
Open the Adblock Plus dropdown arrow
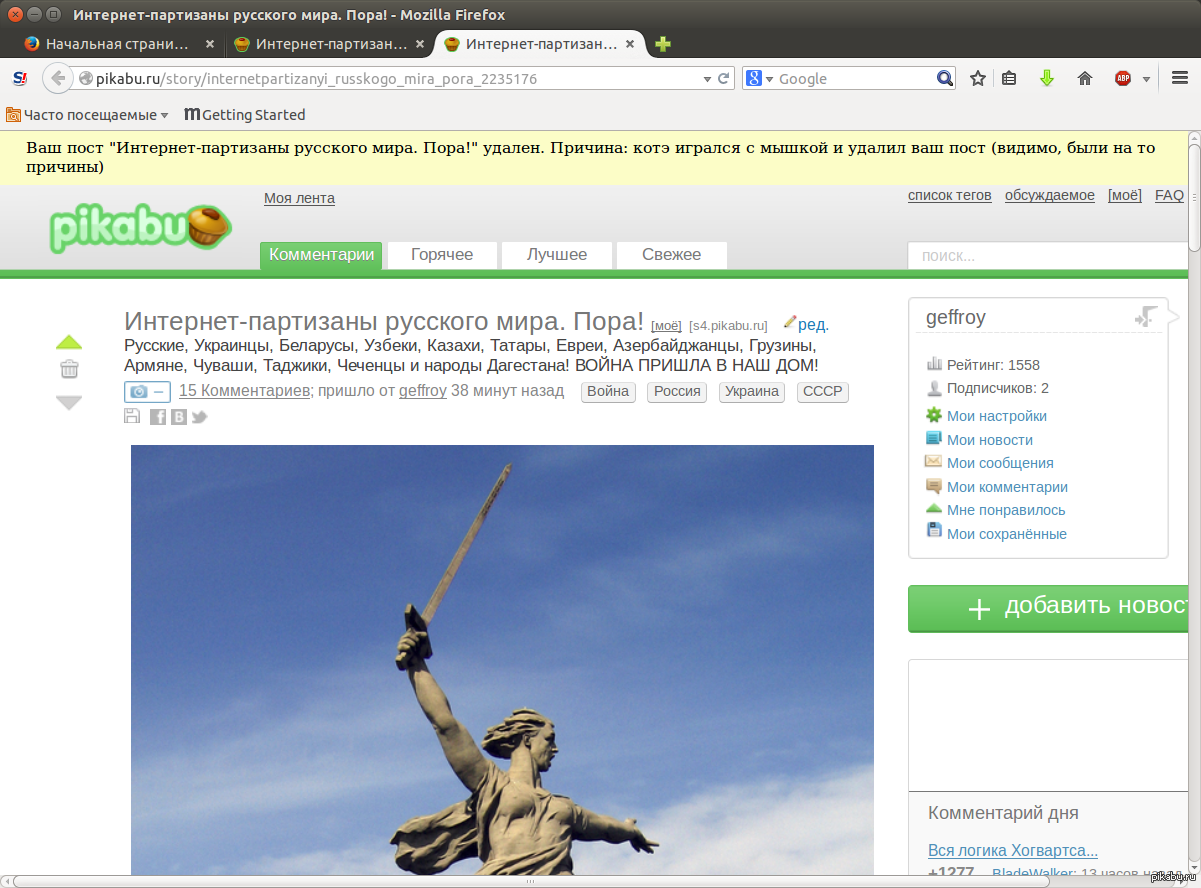tap(1146, 79)
